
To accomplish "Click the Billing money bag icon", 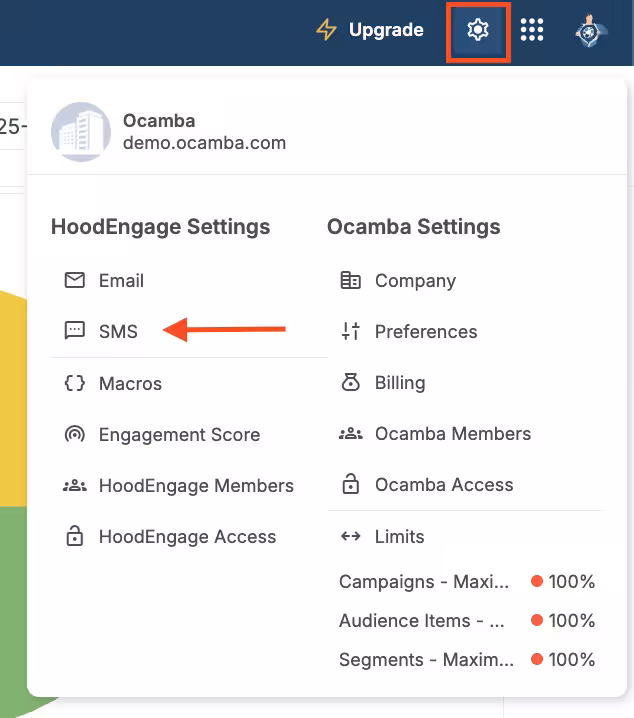I will [x=350, y=383].
